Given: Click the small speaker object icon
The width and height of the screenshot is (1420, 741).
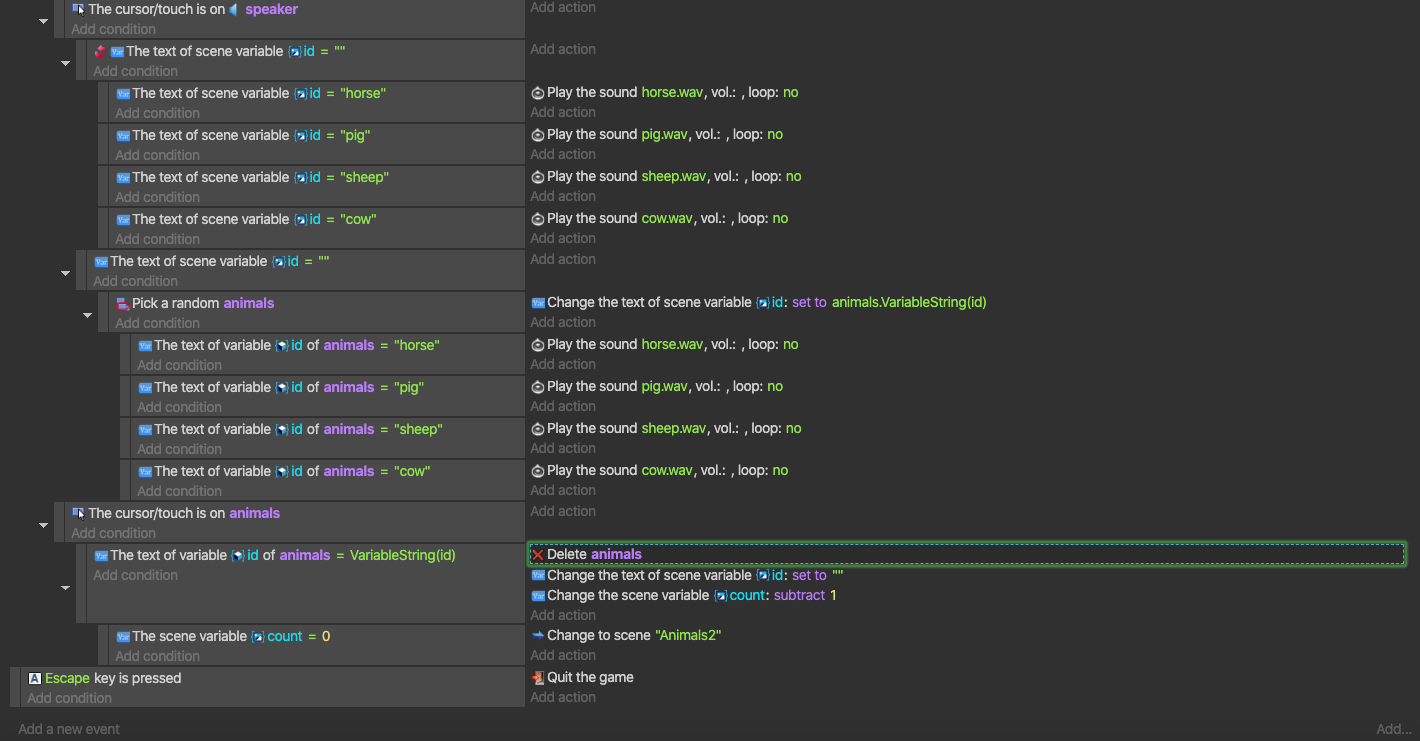Looking at the screenshot, I should point(234,9).
